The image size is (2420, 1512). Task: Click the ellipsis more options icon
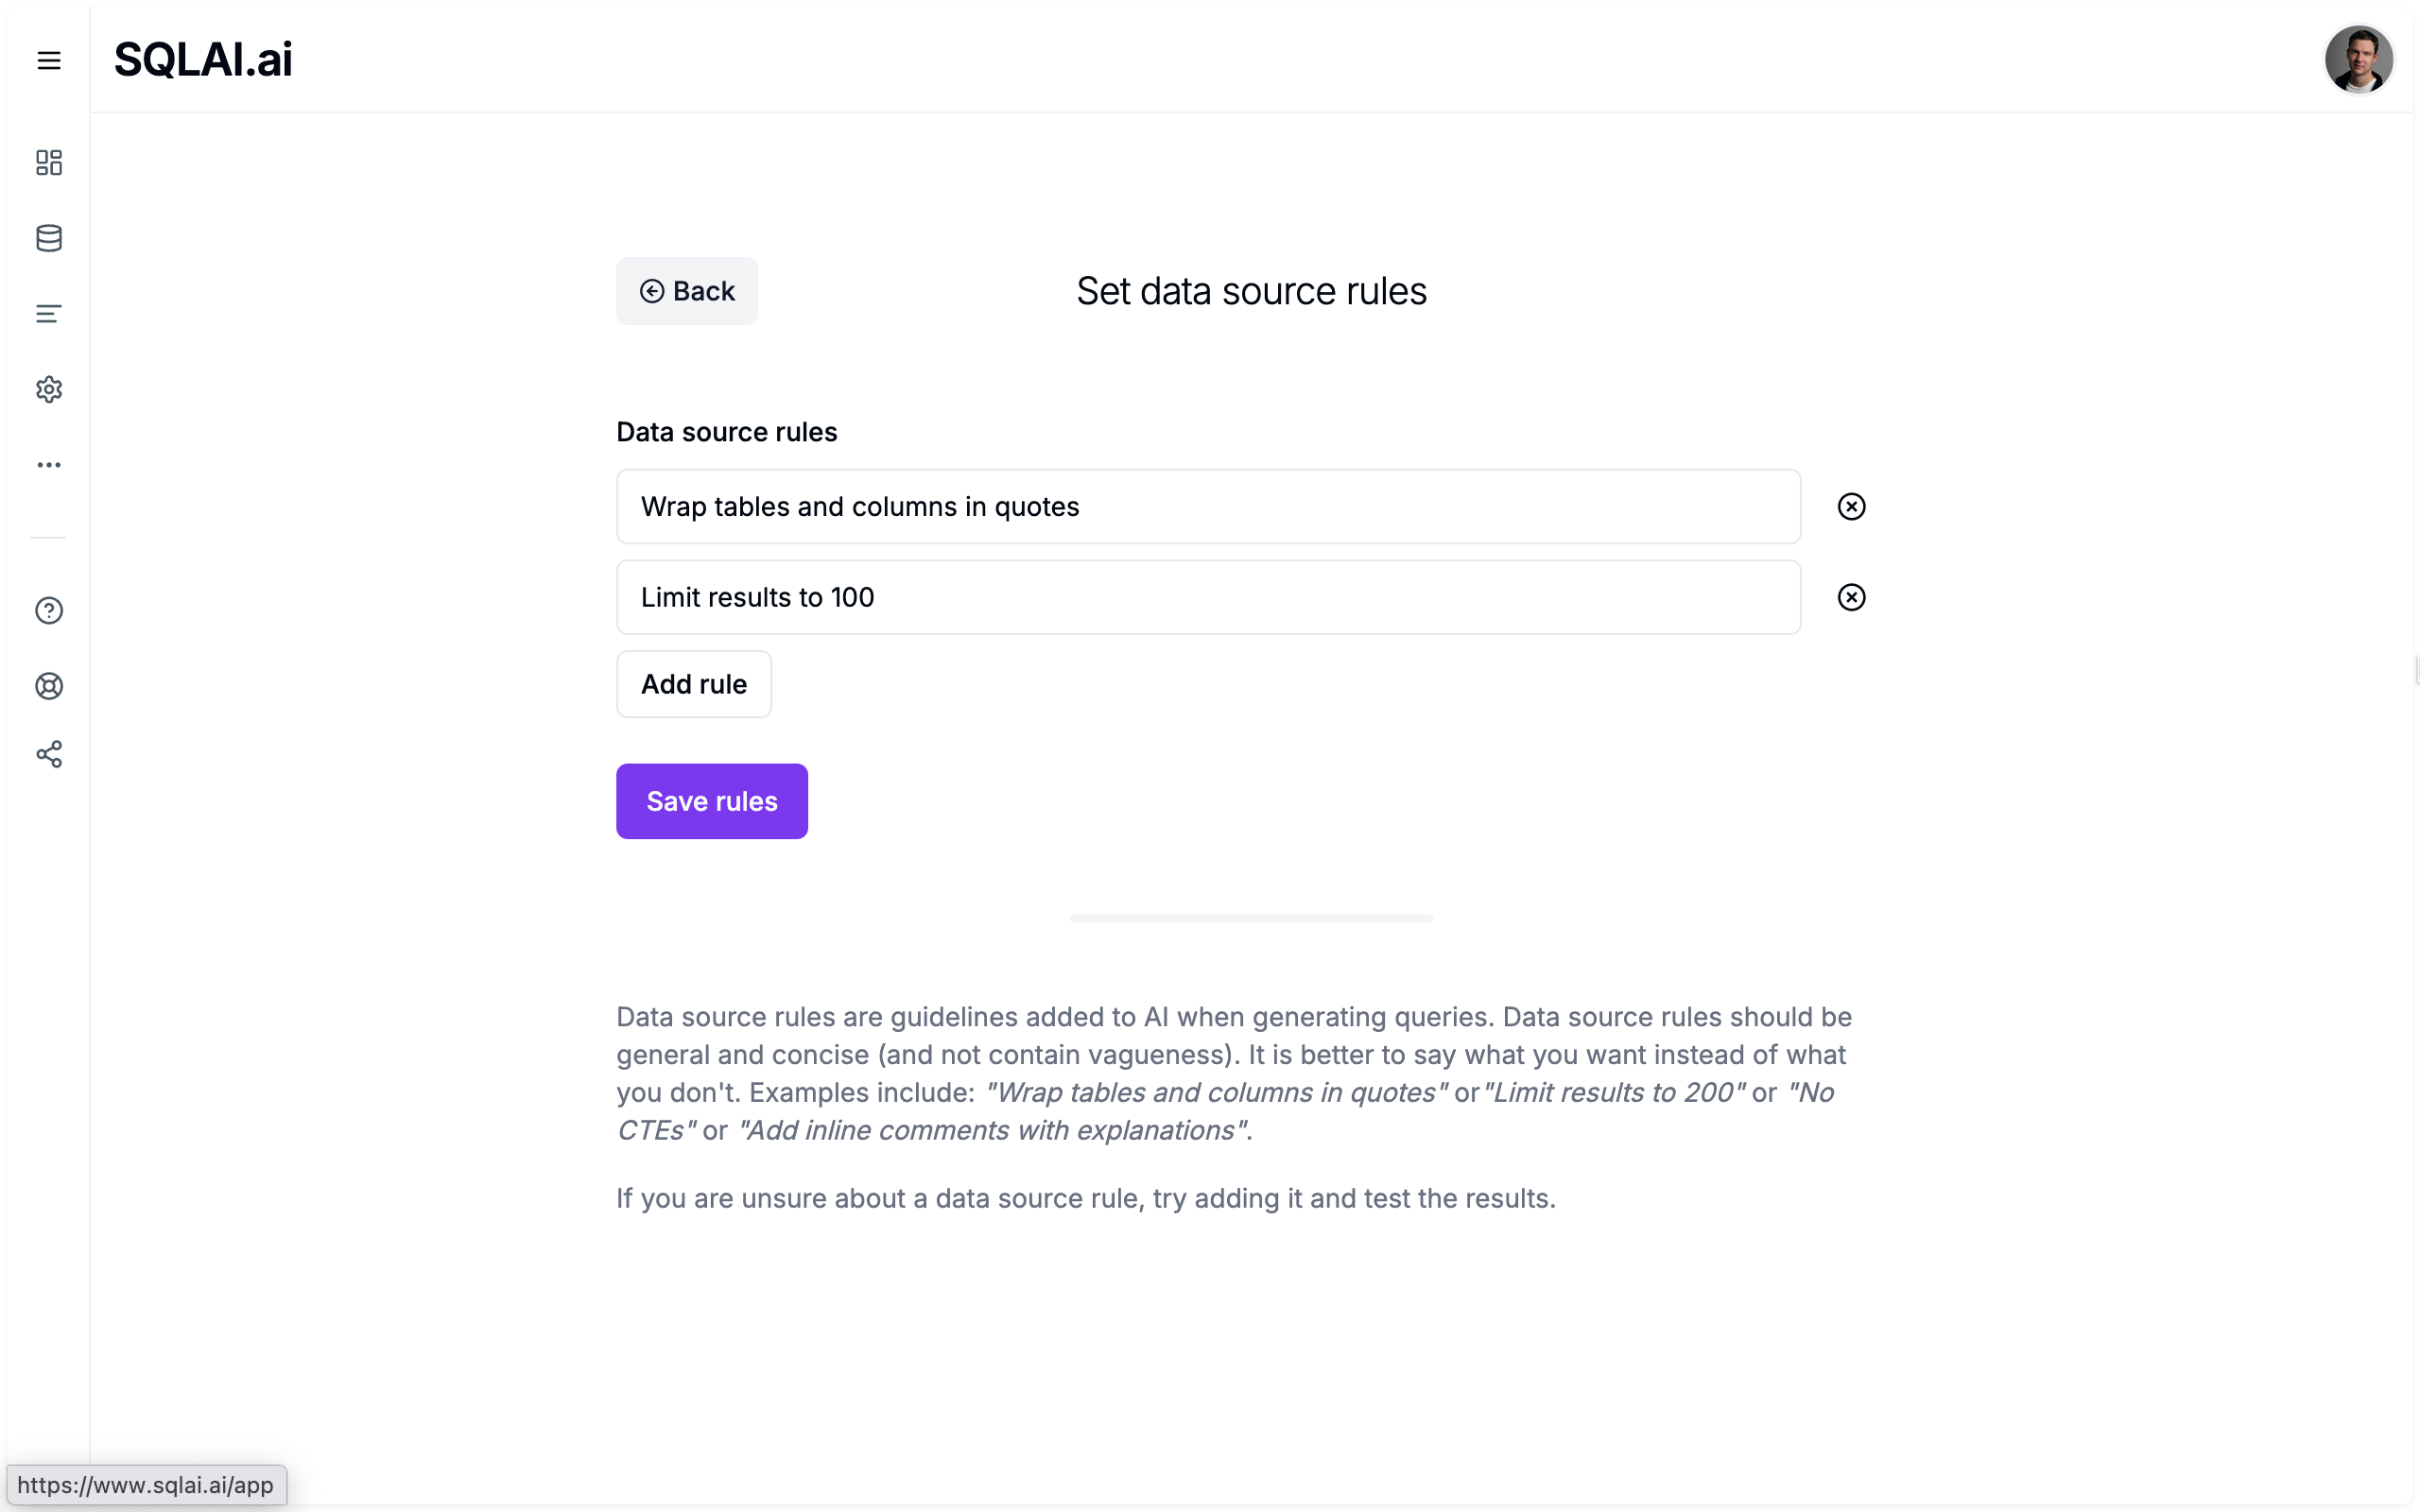[47, 465]
